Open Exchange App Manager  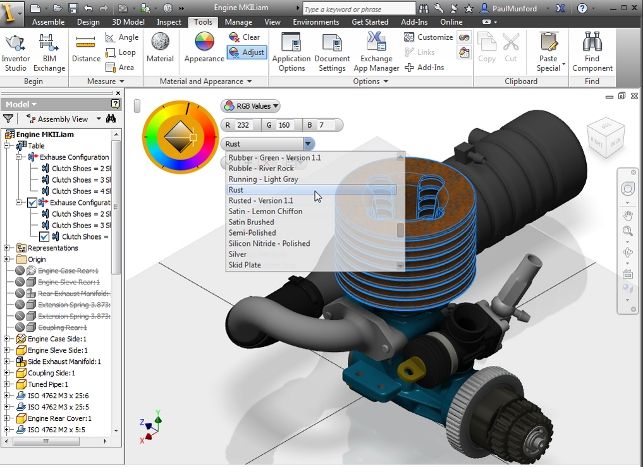tap(376, 52)
